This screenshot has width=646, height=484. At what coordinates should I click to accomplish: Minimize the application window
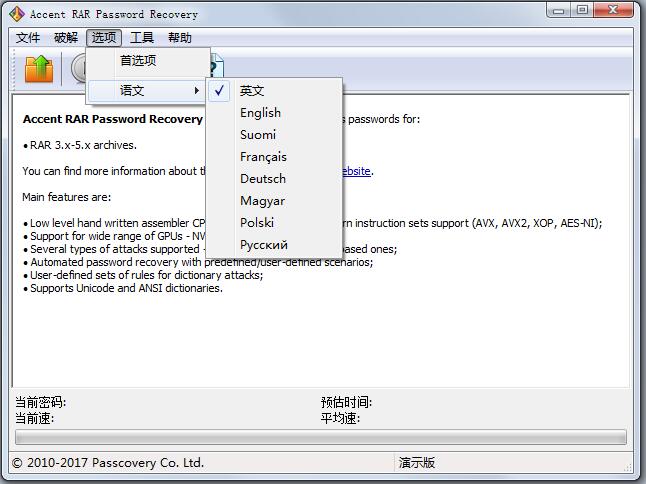tap(559, 10)
